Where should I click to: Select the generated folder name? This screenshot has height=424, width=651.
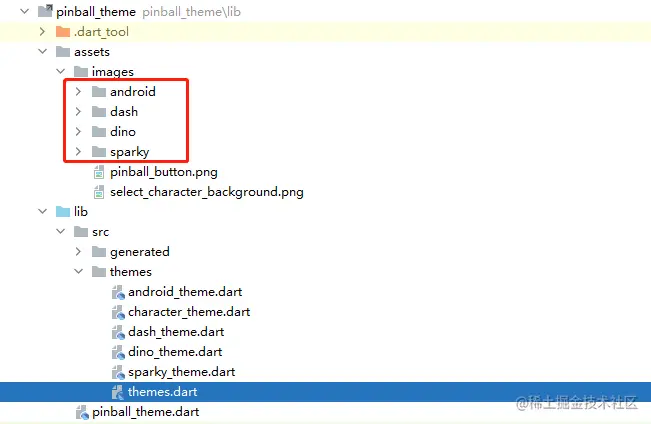(x=140, y=252)
